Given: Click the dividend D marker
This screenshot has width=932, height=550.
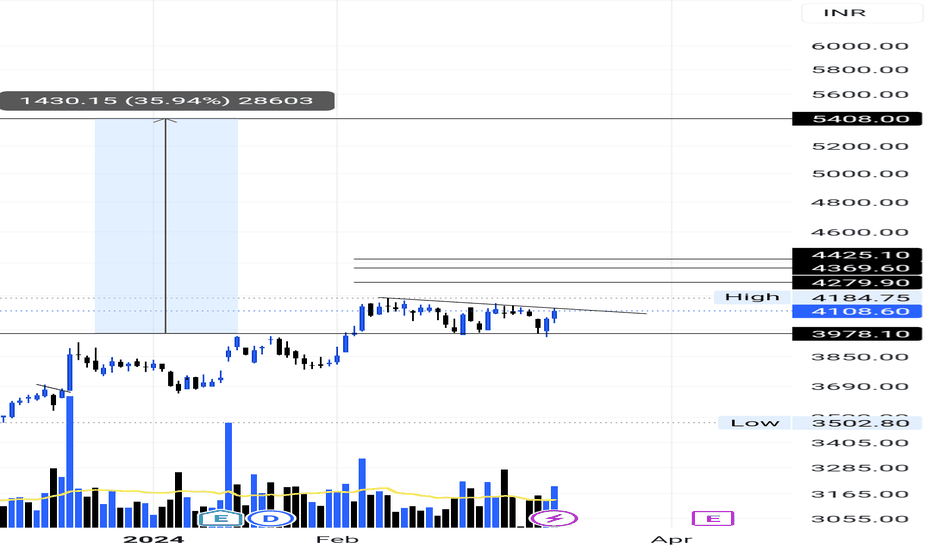Looking at the screenshot, I should pos(270,518).
